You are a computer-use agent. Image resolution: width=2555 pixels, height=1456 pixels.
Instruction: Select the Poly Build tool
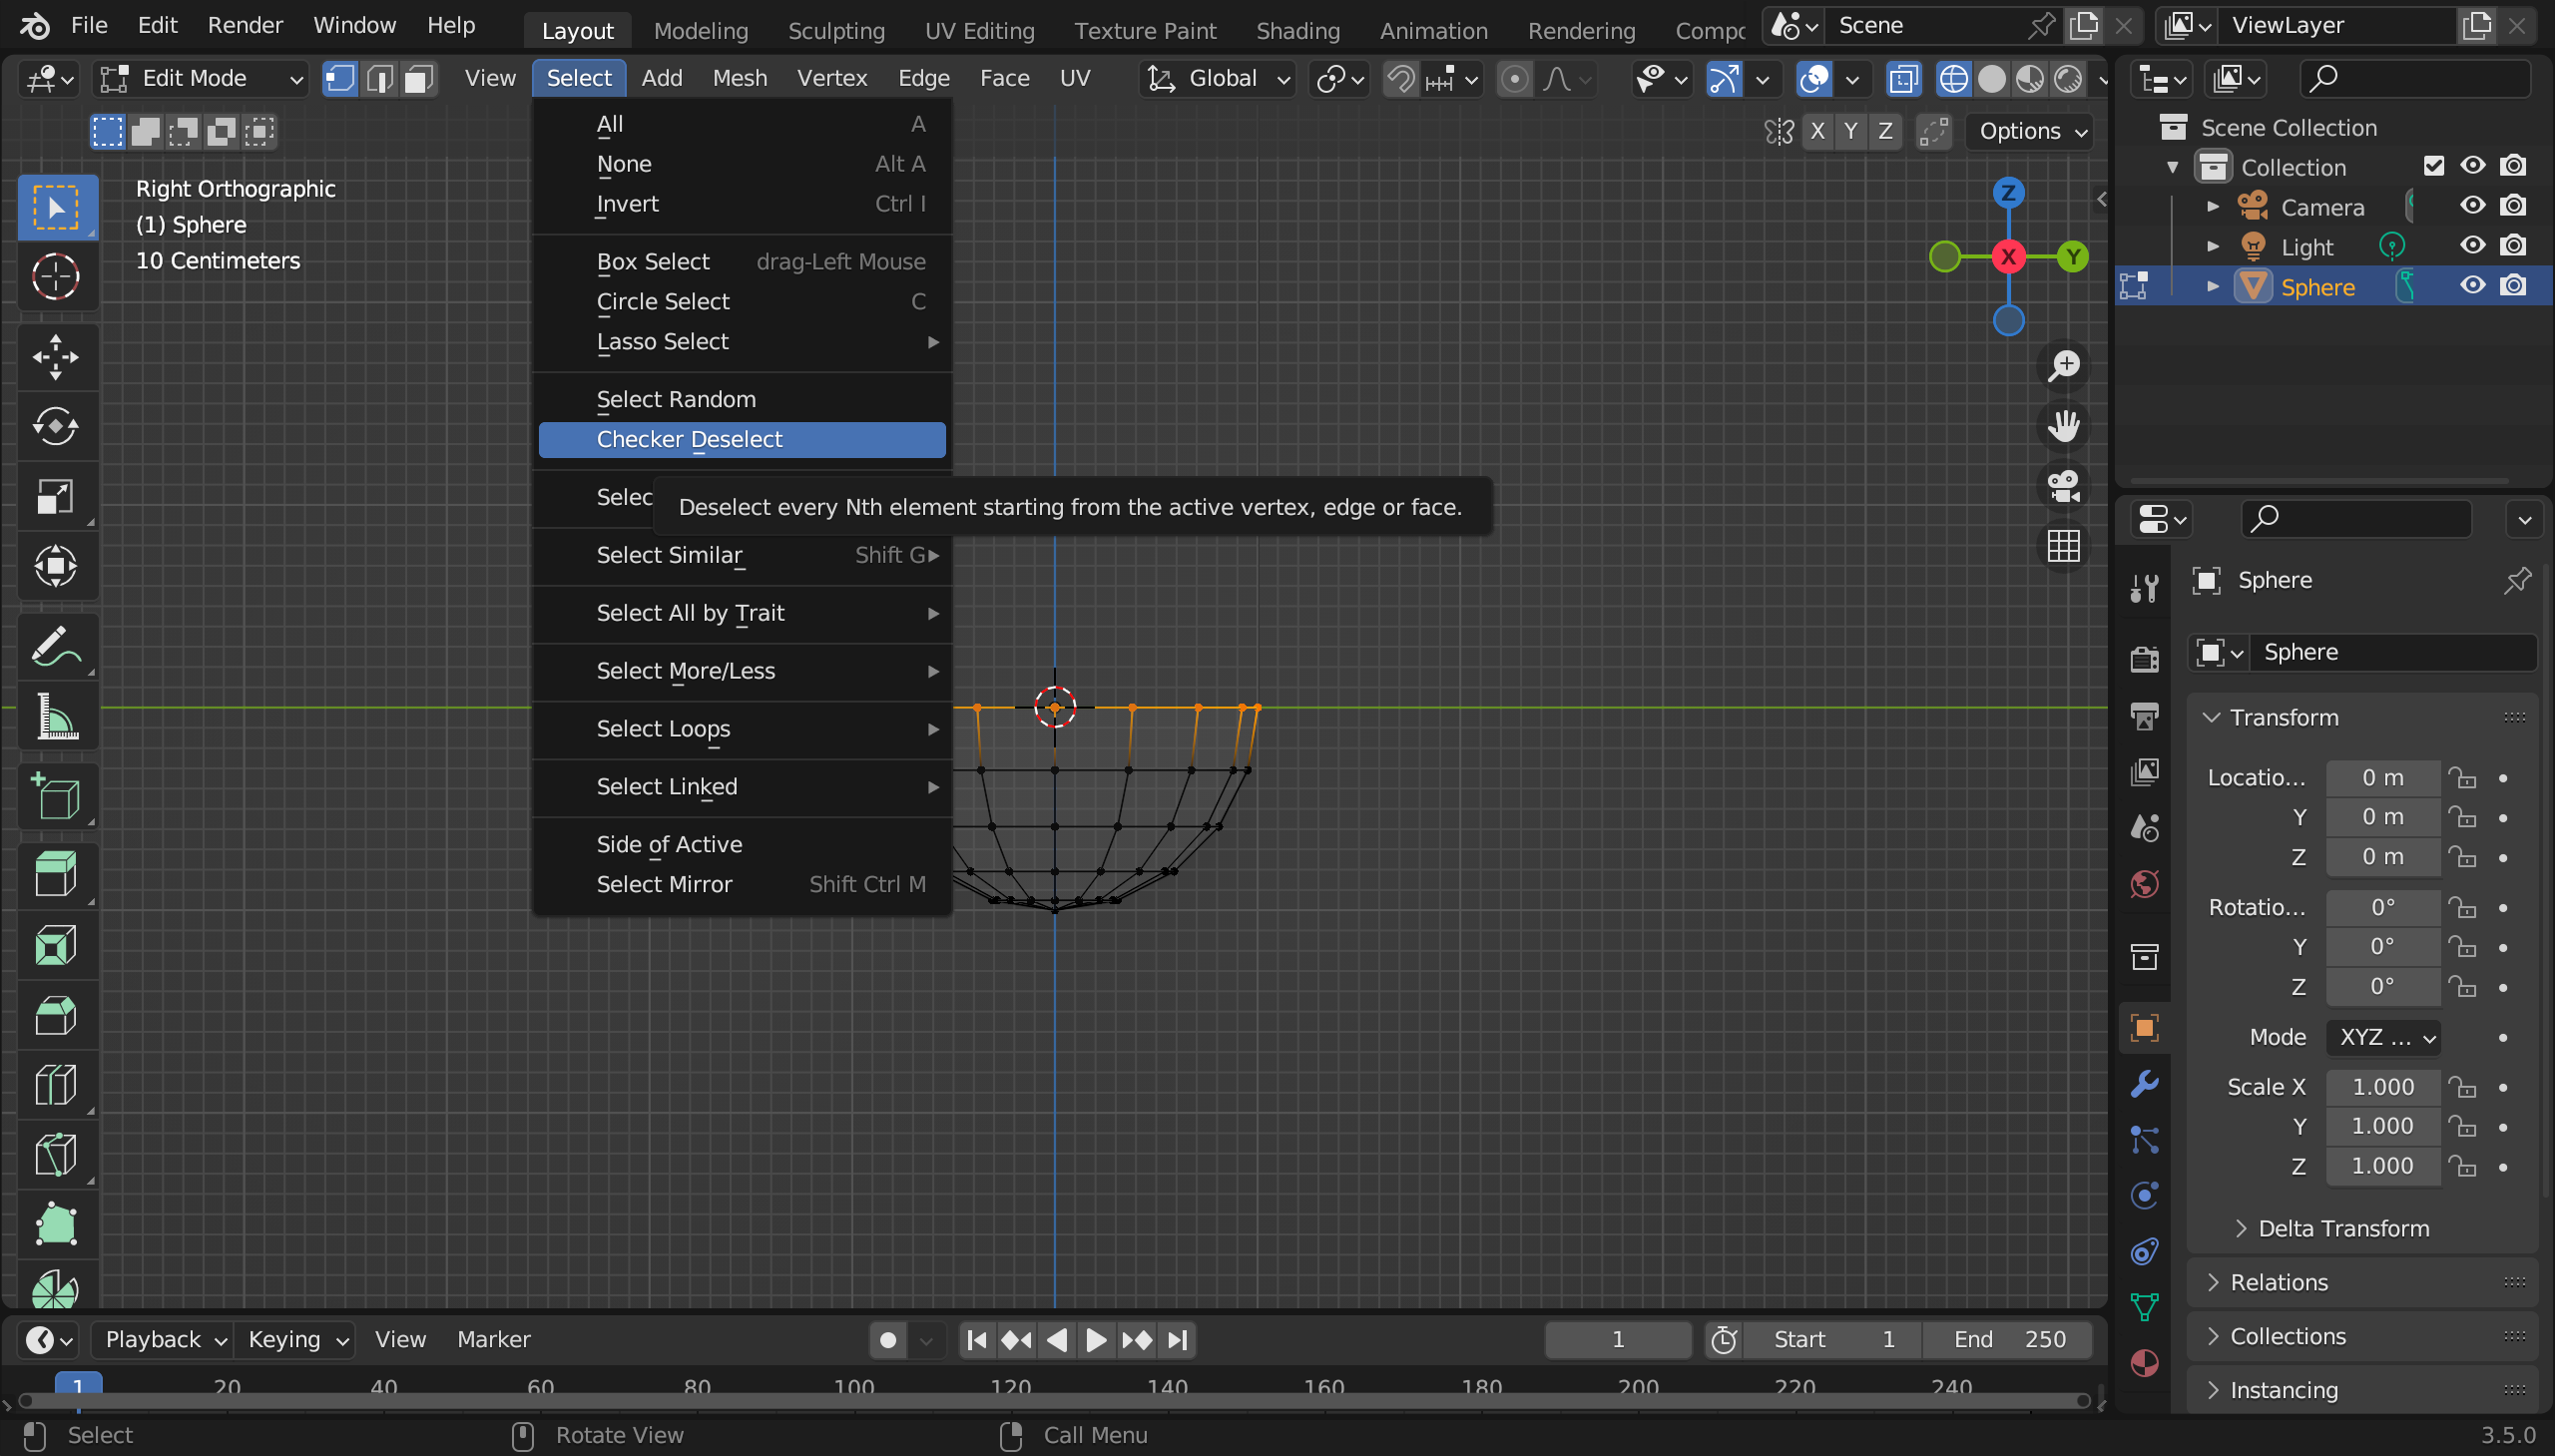[x=56, y=1225]
